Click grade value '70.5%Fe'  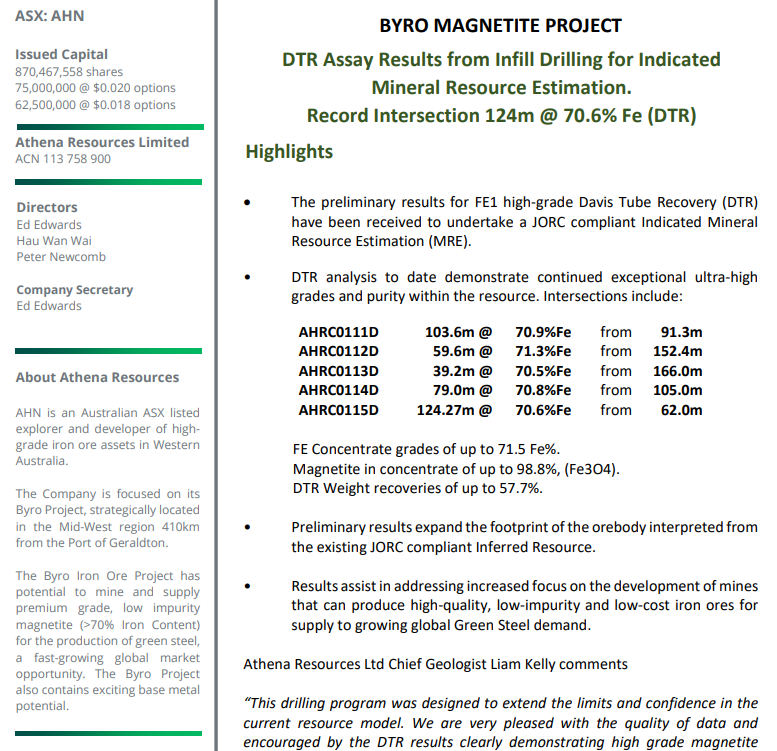(543, 371)
